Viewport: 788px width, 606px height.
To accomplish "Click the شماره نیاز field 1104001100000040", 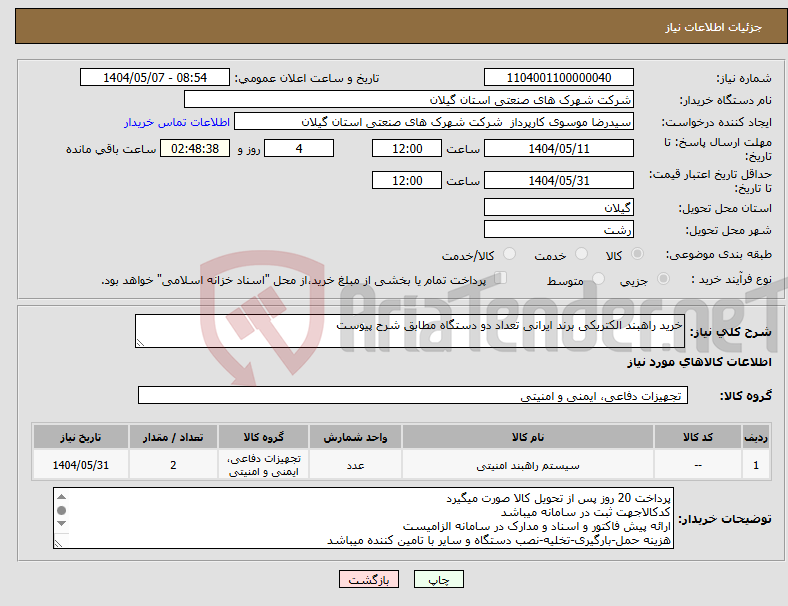I will [558, 77].
